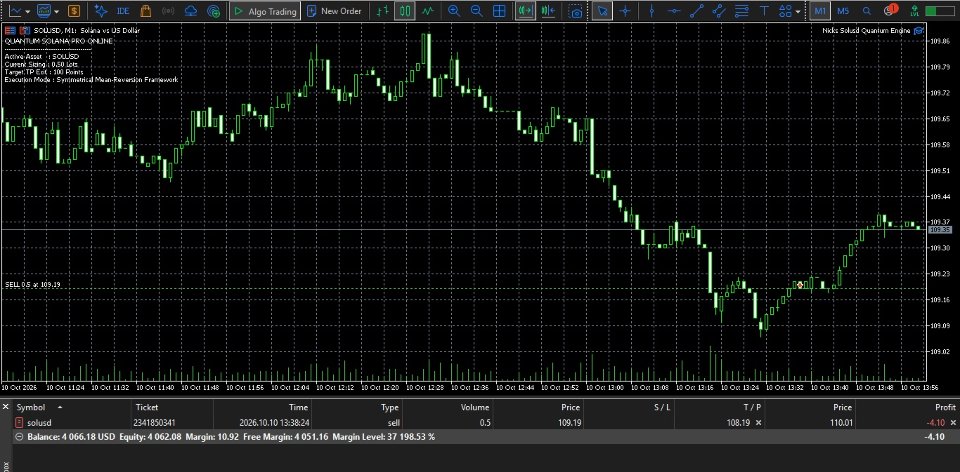
Task: Click the green LVL icon
Action: pyautogui.click(x=914, y=11)
